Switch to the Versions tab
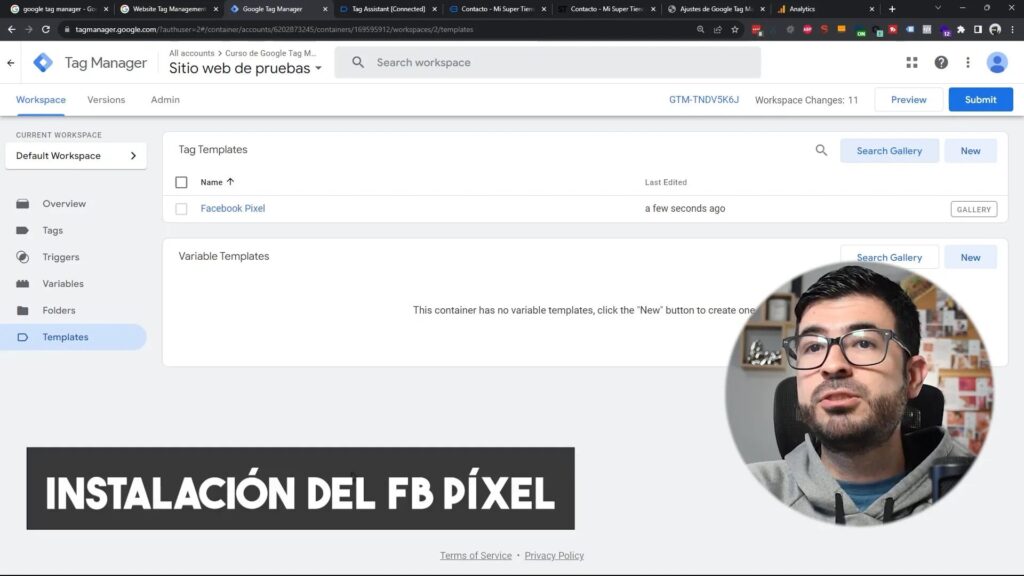The height and width of the screenshot is (576, 1024). pyautogui.click(x=106, y=100)
